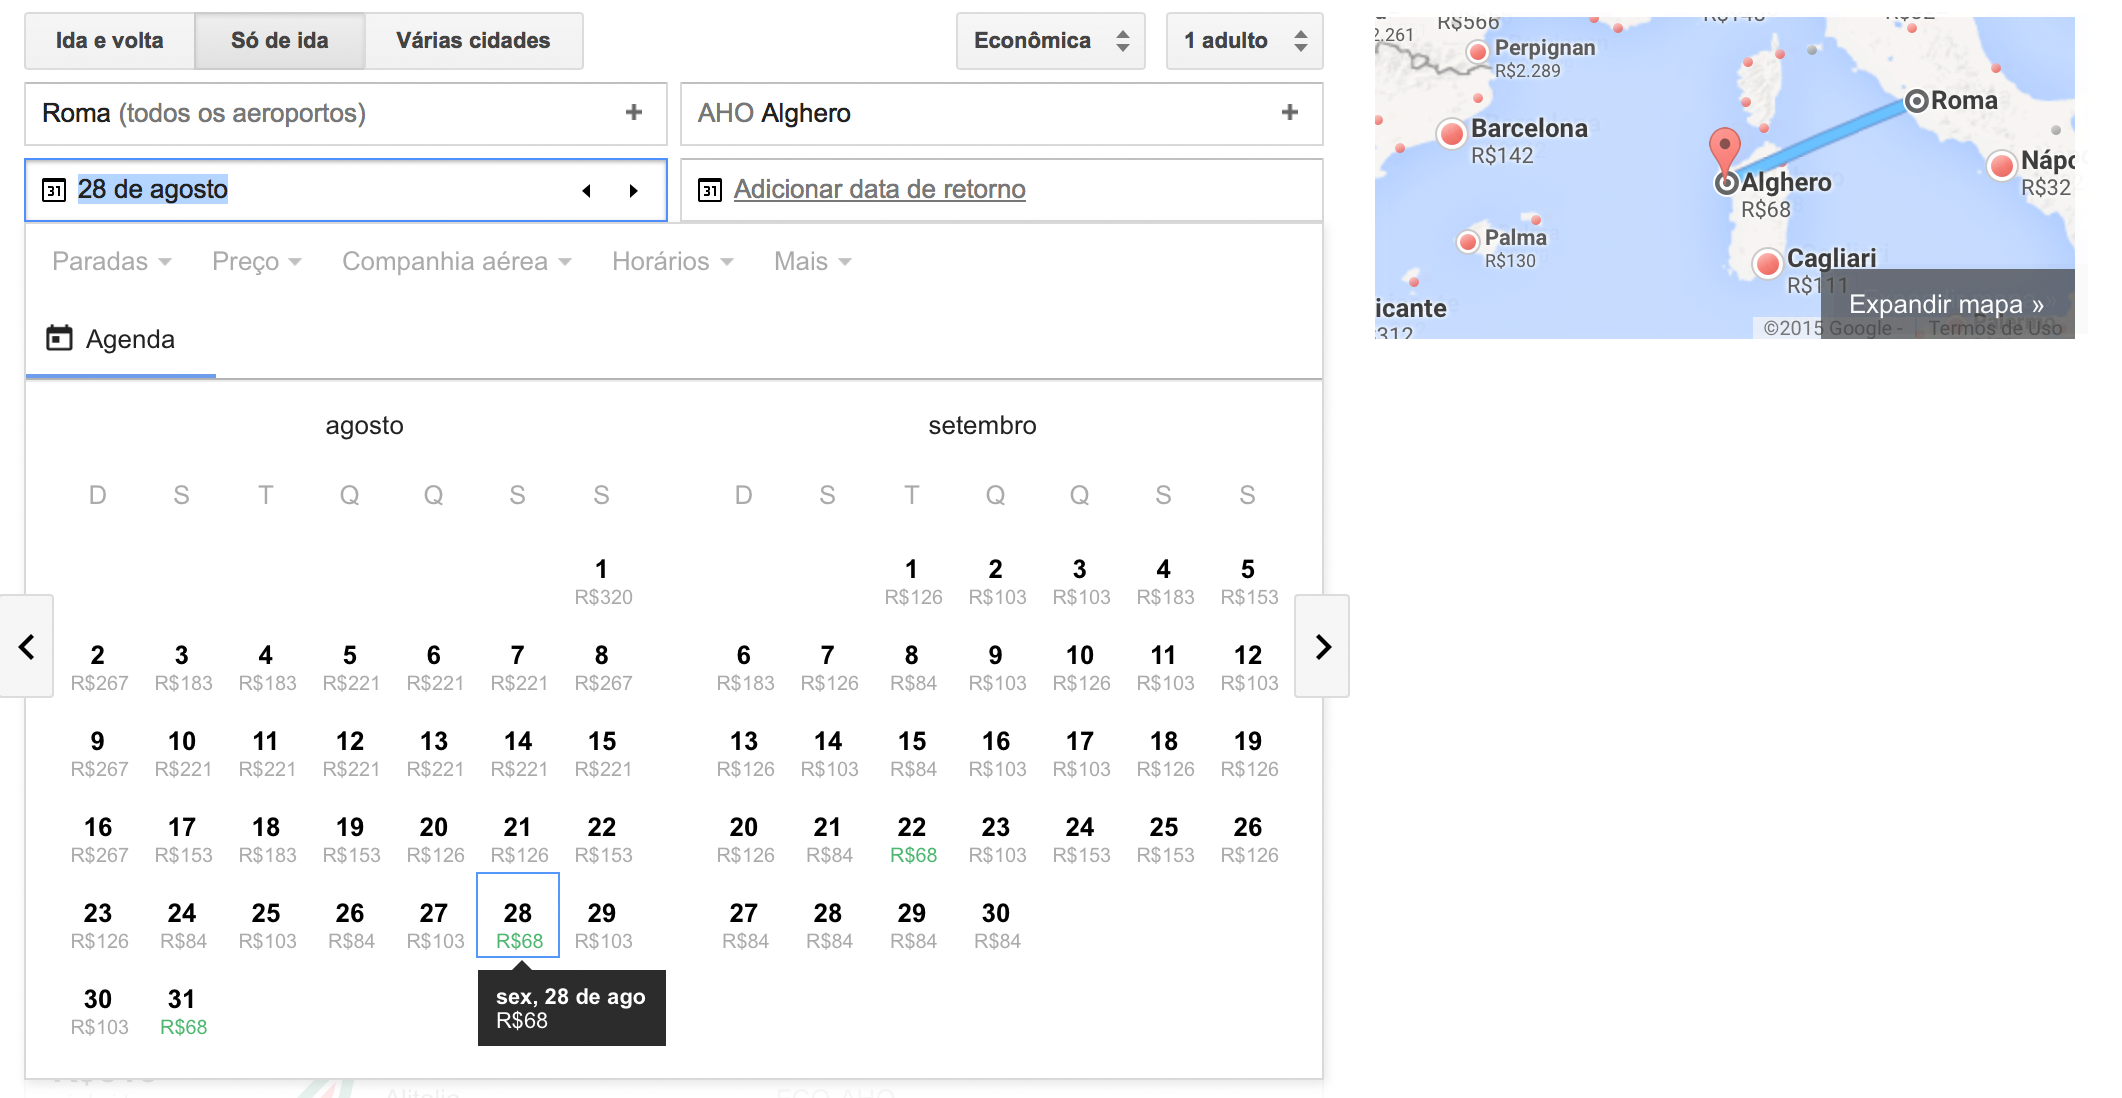This screenshot has width=2122, height=1098.
Task: Select the Só de ida trip type
Action: pyautogui.click(x=280, y=41)
